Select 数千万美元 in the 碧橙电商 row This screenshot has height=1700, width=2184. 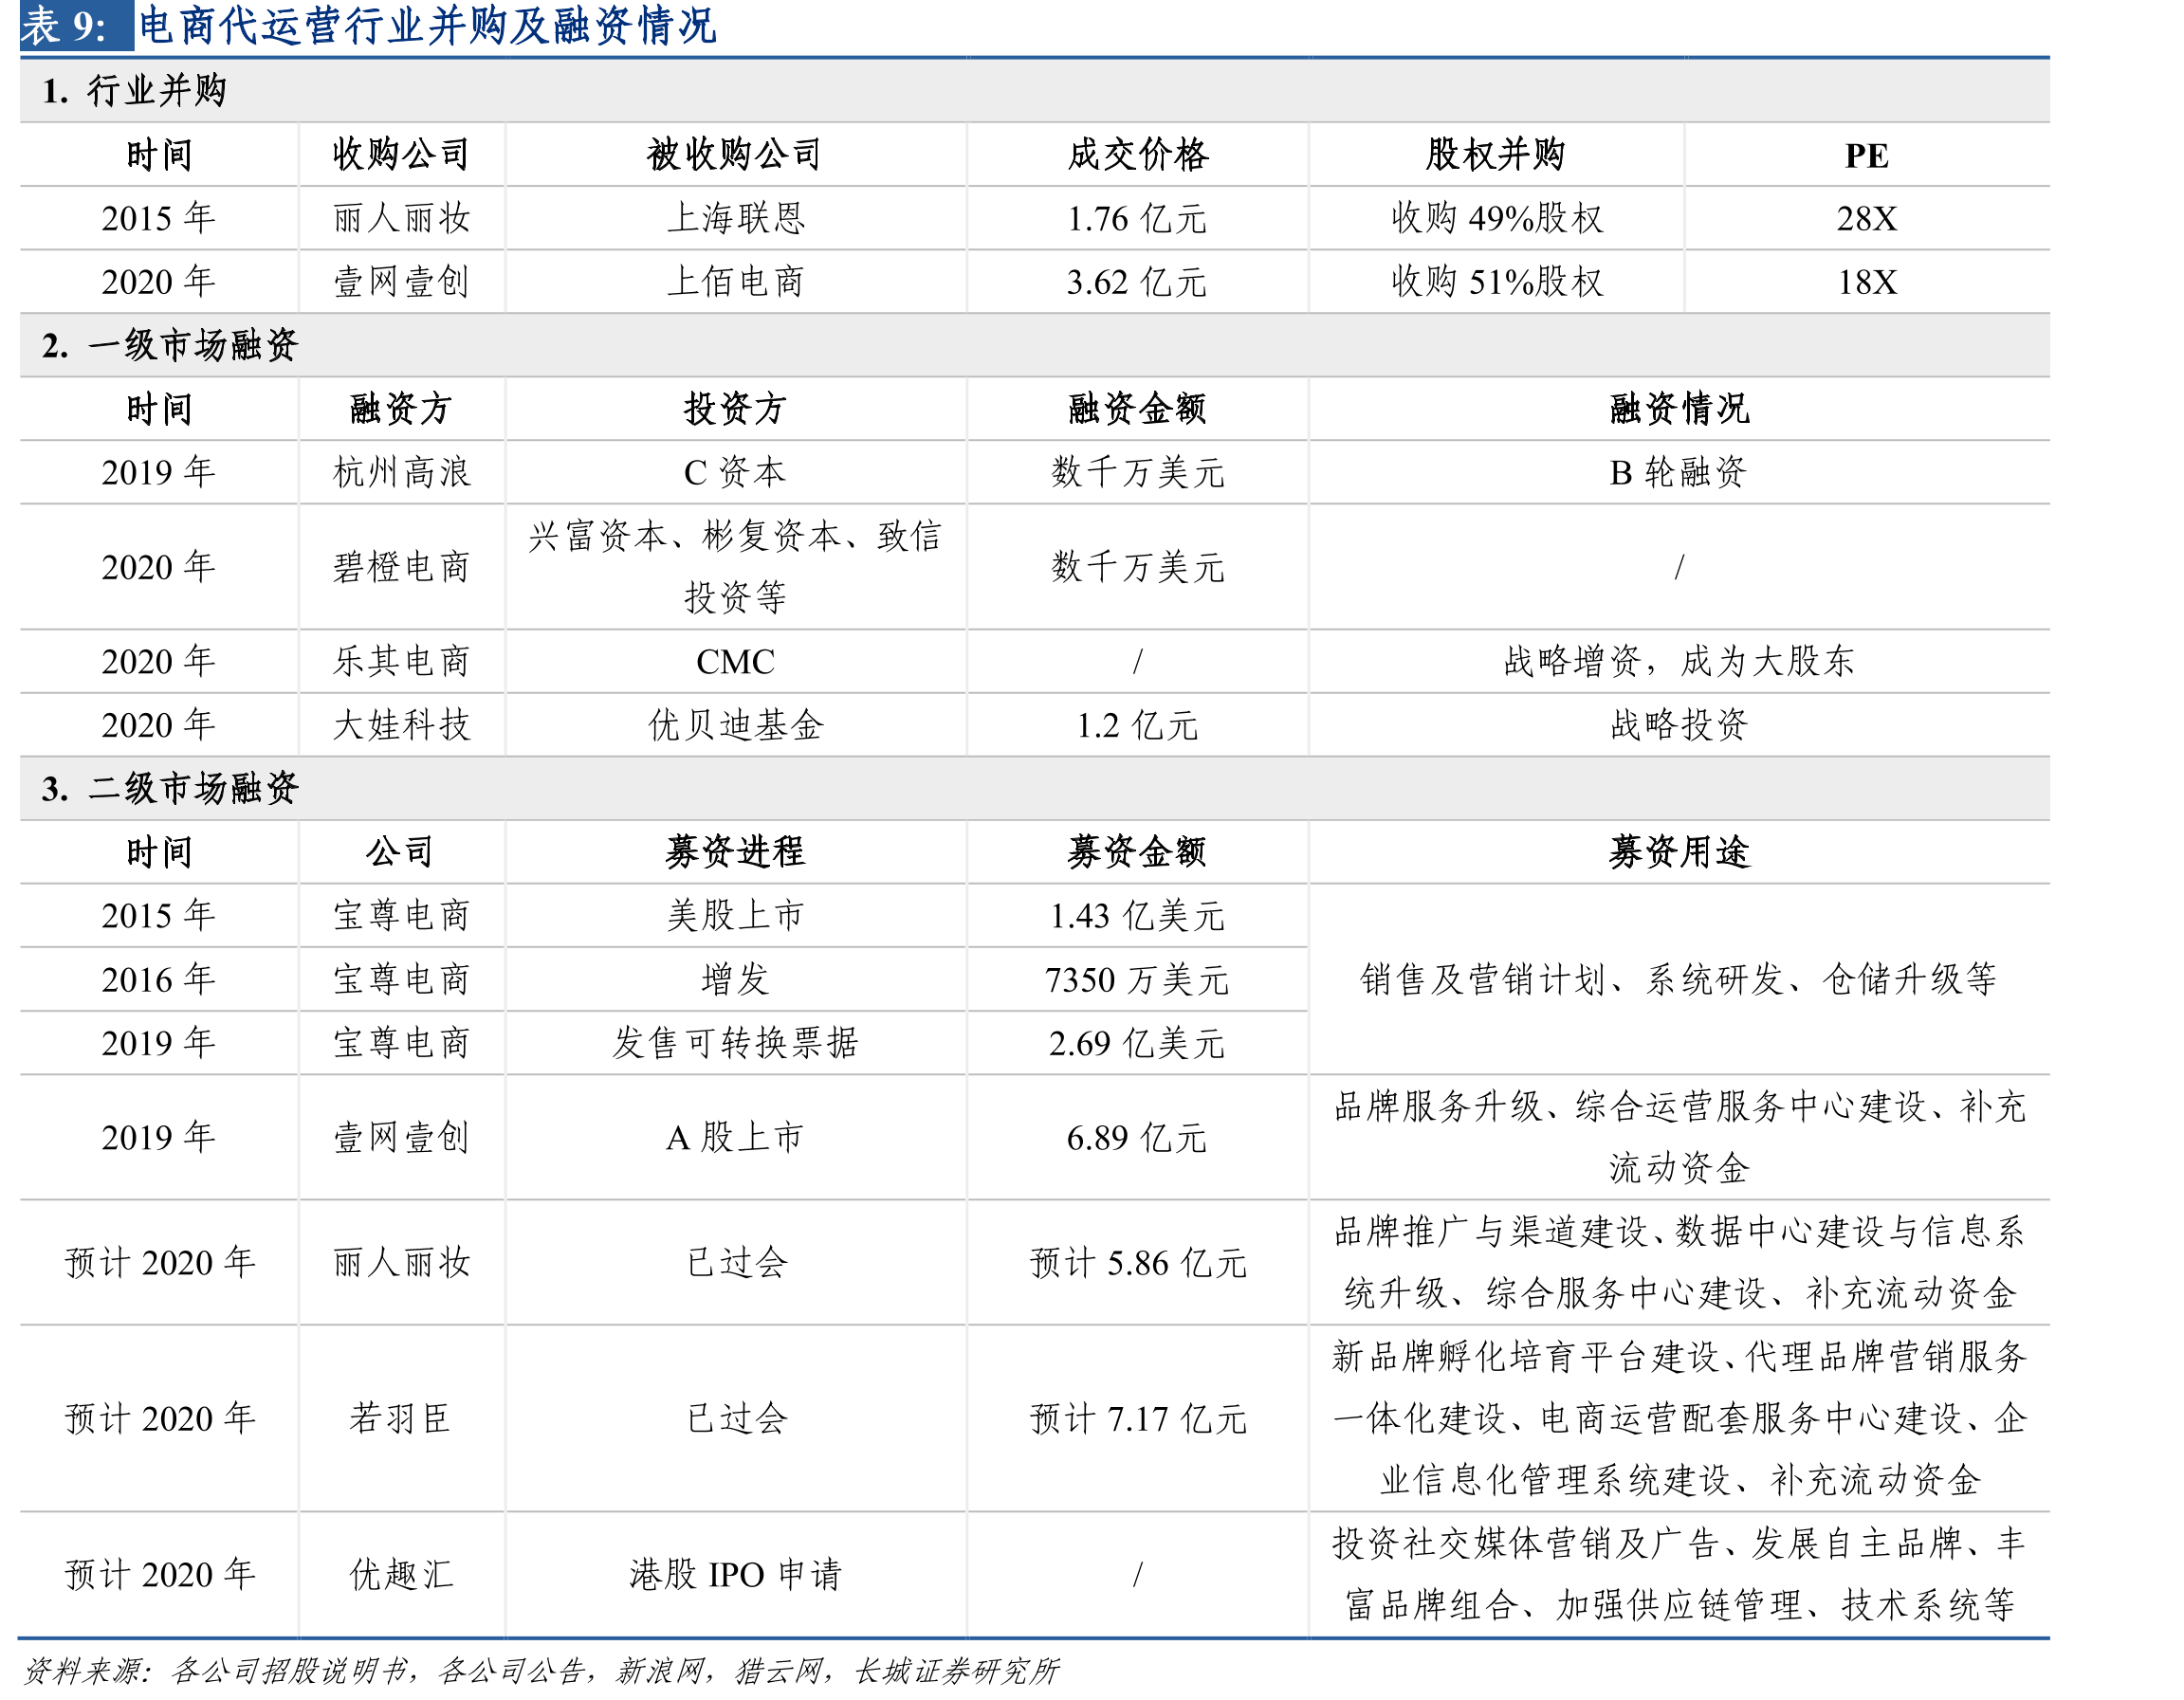click(1138, 567)
